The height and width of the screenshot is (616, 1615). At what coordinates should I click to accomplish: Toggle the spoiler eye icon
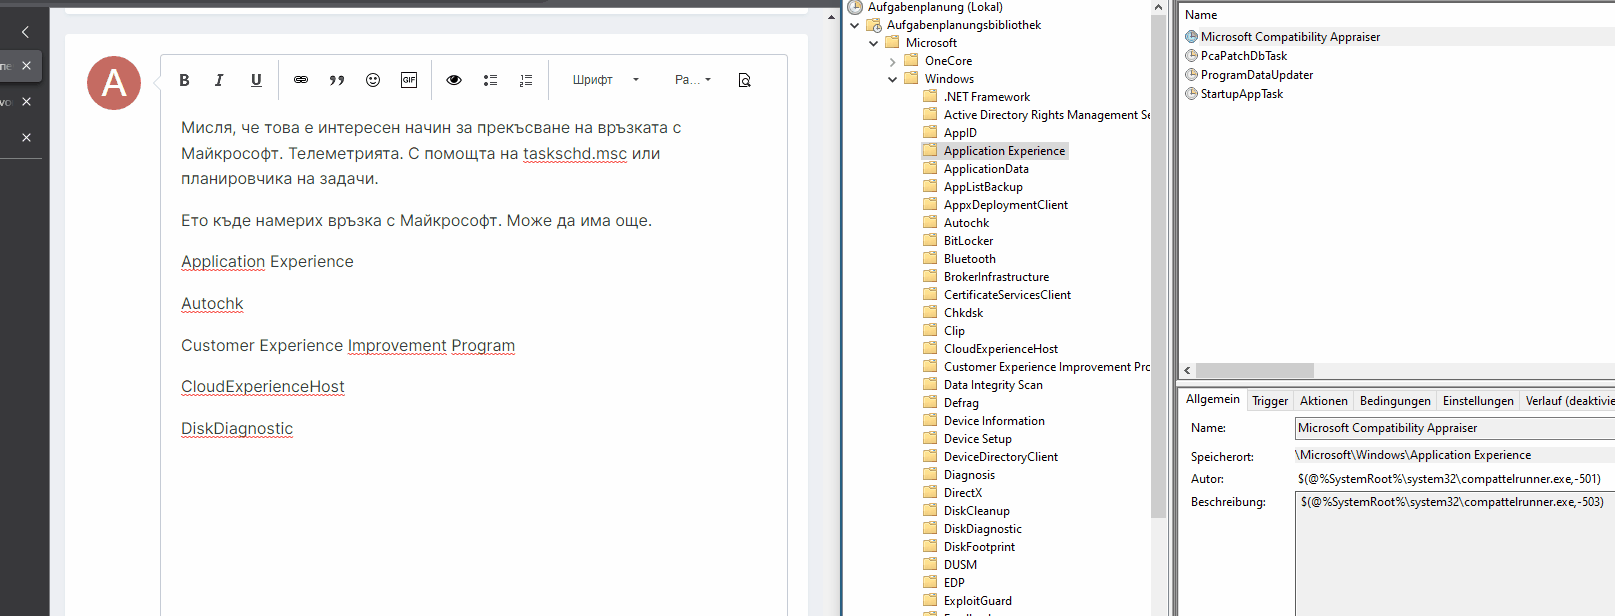tap(454, 80)
